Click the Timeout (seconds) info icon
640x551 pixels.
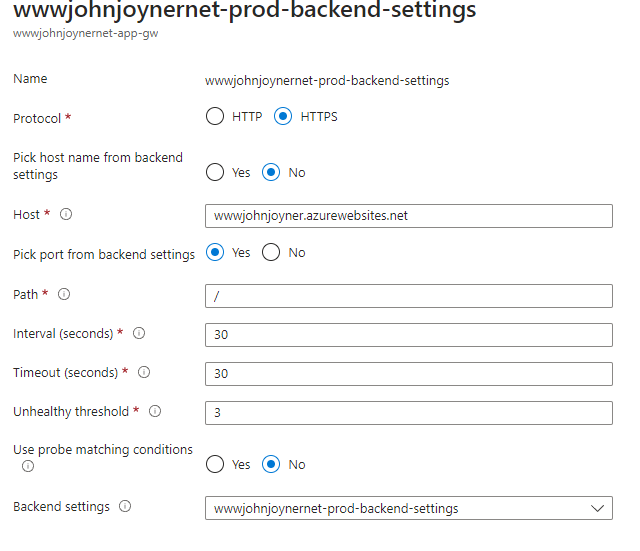pos(144,372)
